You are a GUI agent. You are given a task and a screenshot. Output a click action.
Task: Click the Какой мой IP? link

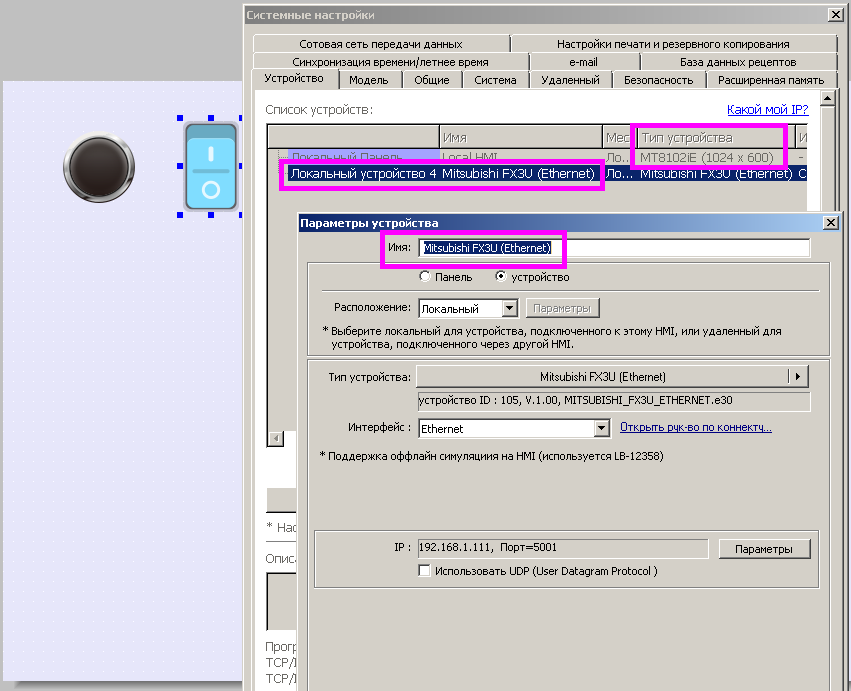[x=767, y=110]
